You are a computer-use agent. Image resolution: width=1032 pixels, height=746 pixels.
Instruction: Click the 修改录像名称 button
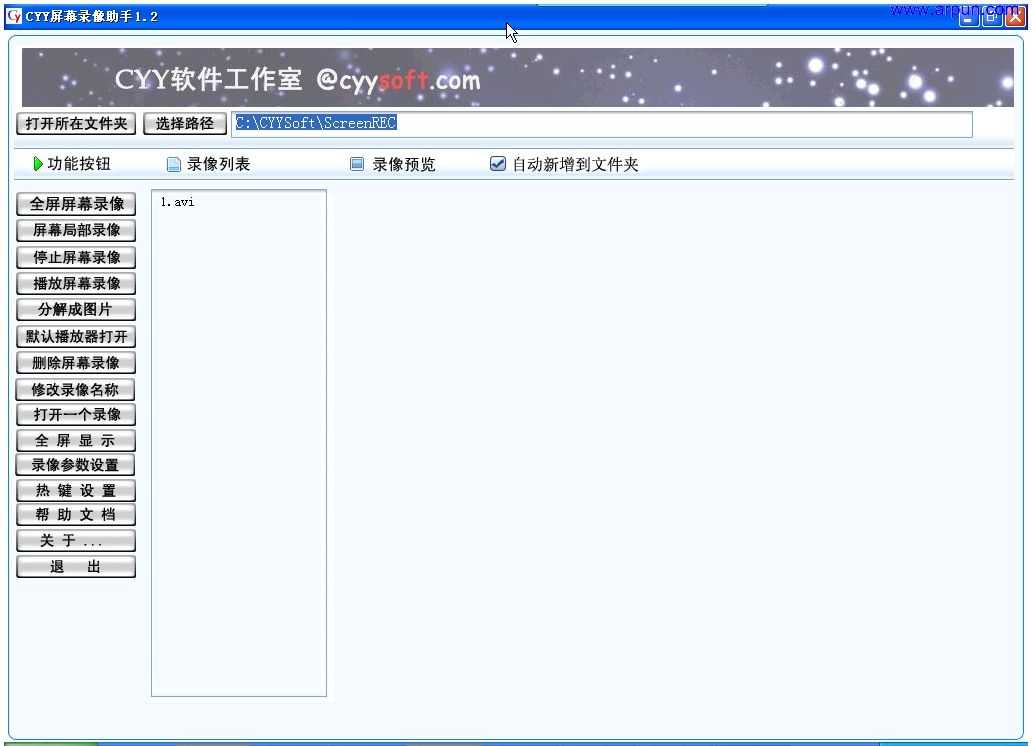click(76, 390)
